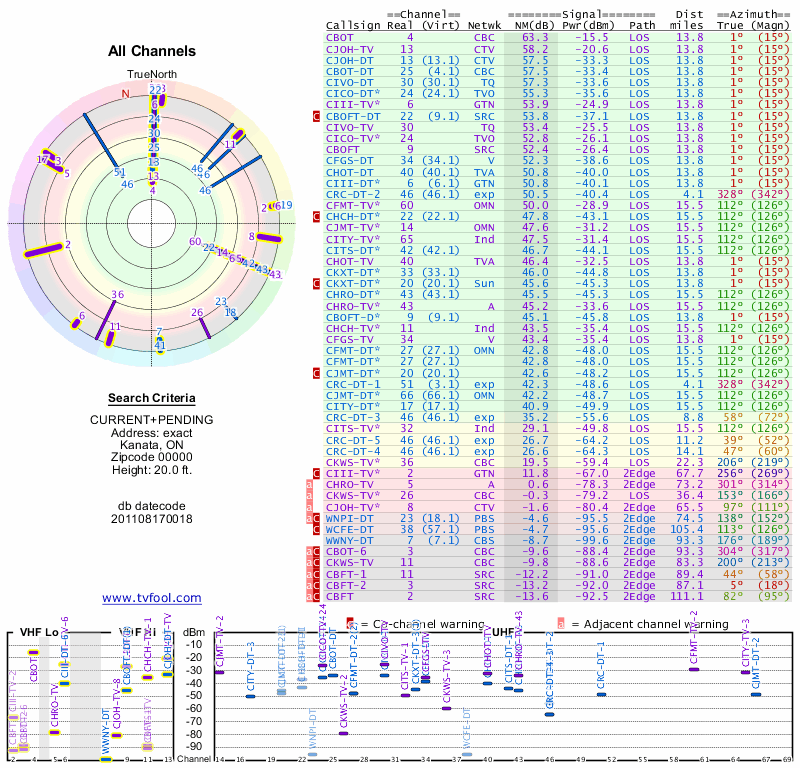Click adjacent channel warning icon beside CHRO-TV channel 5
Screen dimensions: 800x768
click(309, 483)
